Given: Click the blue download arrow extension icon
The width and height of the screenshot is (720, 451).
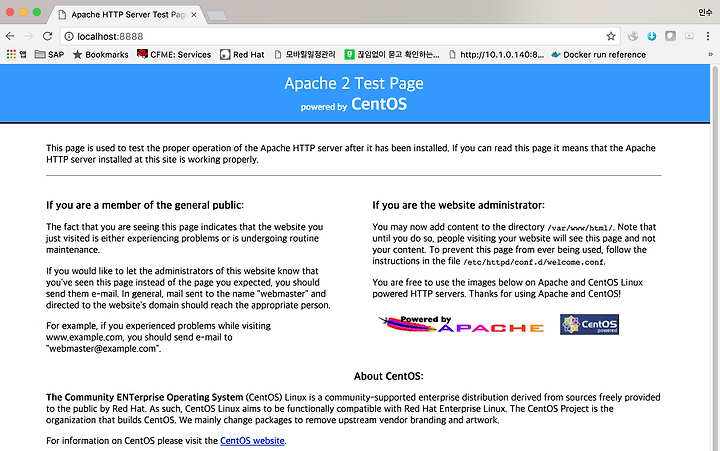Looking at the screenshot, I should click(652, 36).
